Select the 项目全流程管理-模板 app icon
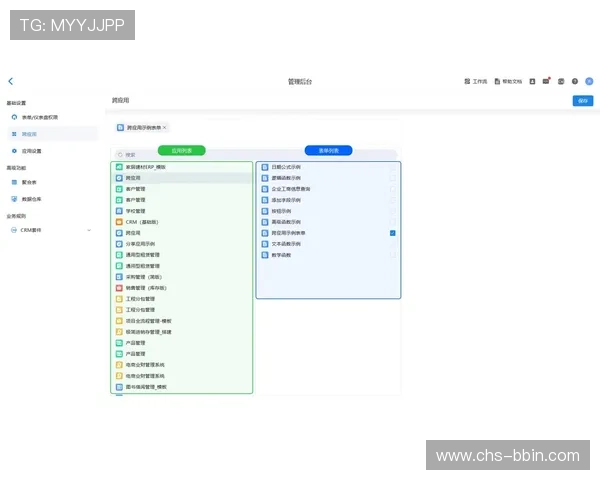 pos(119,321)
